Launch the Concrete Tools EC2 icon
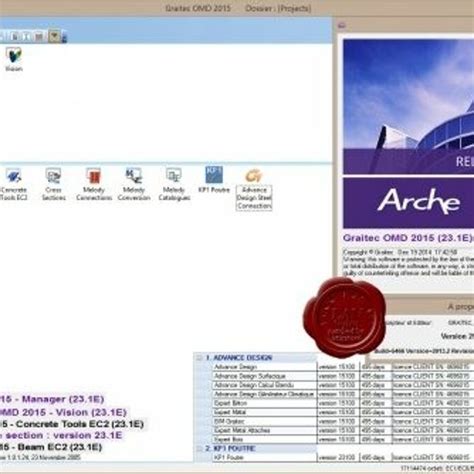The image size is (474, 474). 13,184
